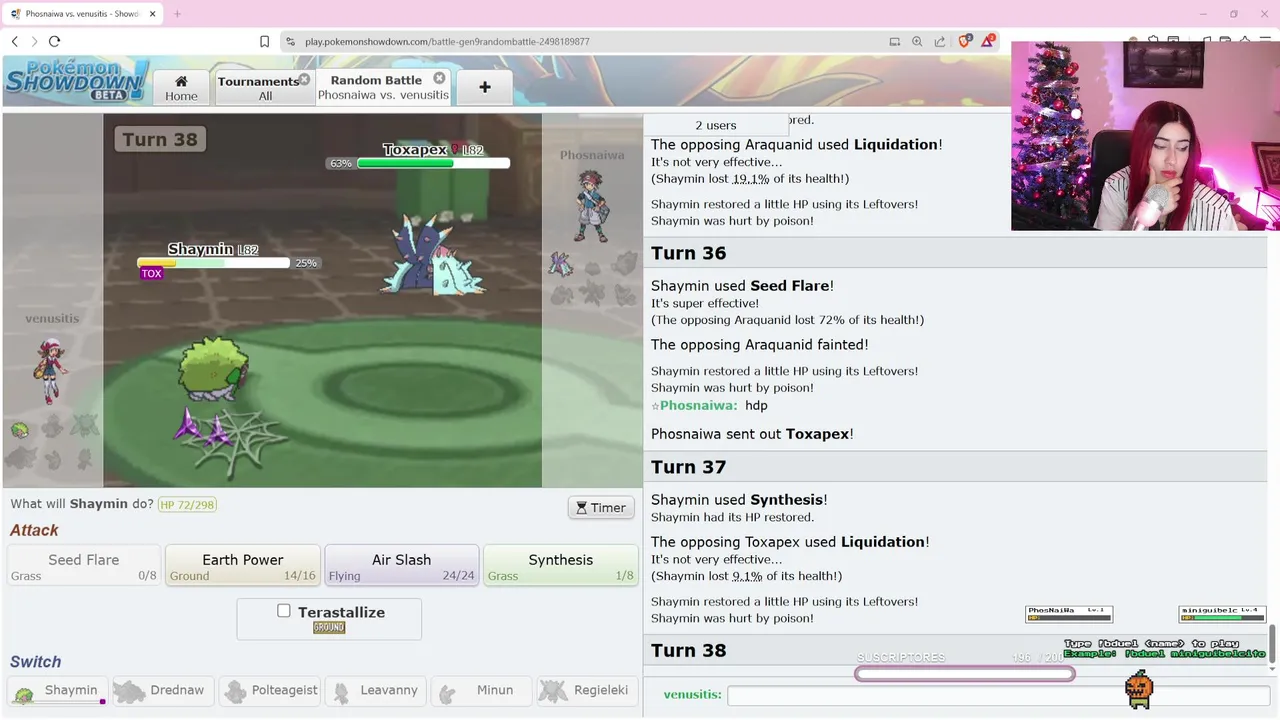Screen dimensions: 1280x720
Task: Open a new browser tab with plus
Action: coord(177,14)
